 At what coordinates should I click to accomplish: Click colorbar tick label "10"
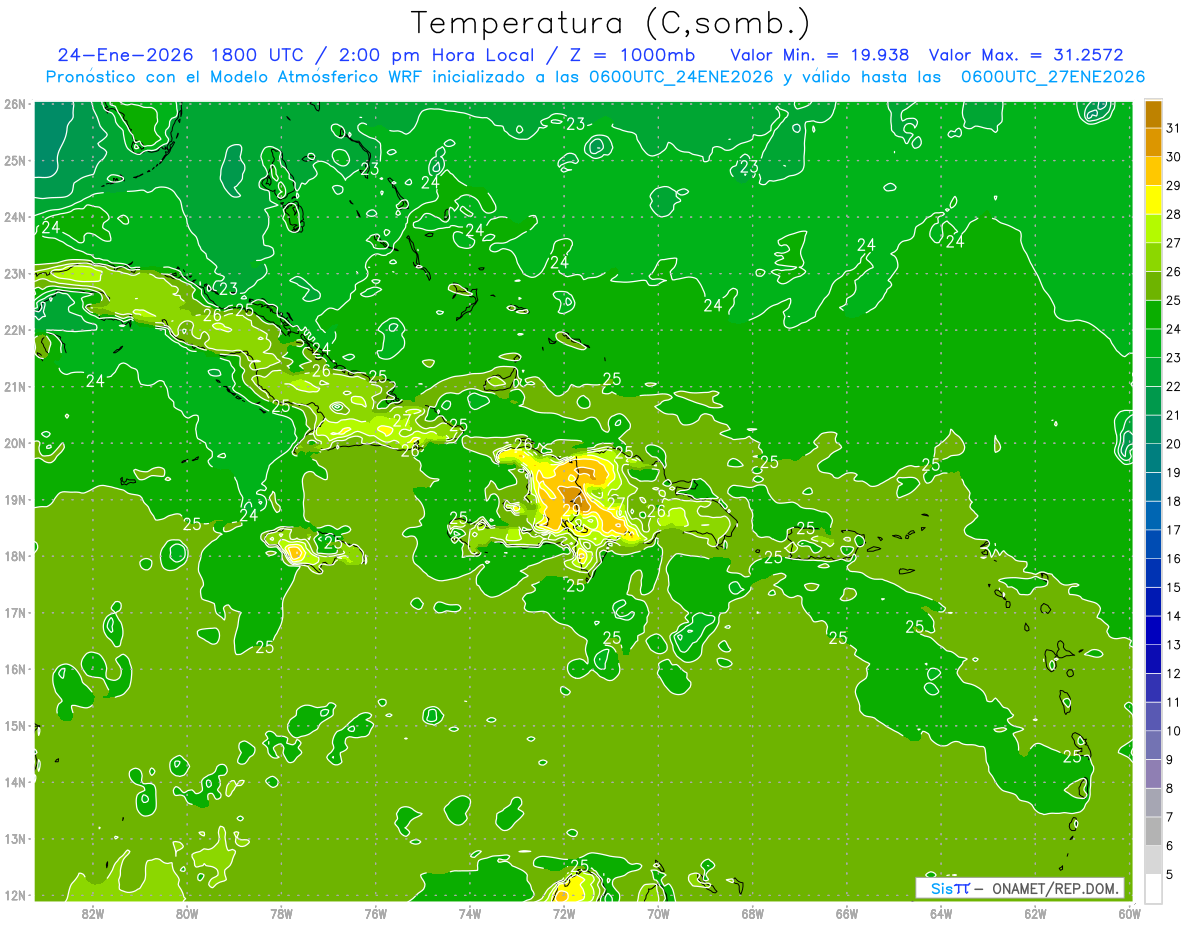[x=1174, y=731]
